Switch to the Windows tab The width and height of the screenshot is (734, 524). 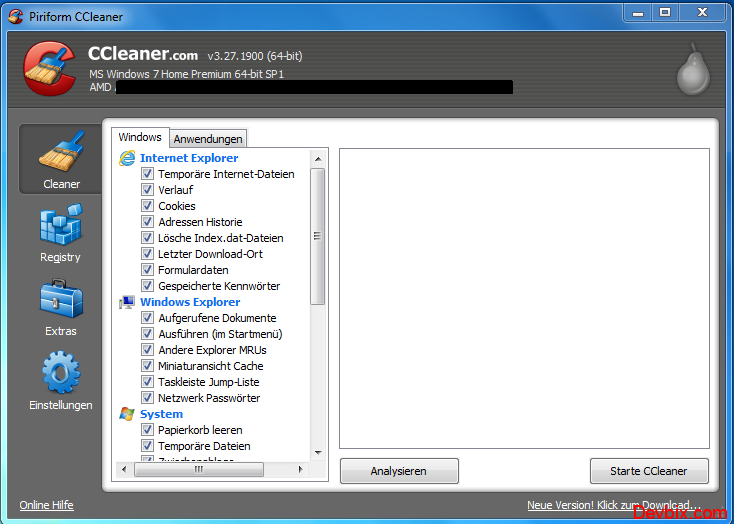point(140,137)
